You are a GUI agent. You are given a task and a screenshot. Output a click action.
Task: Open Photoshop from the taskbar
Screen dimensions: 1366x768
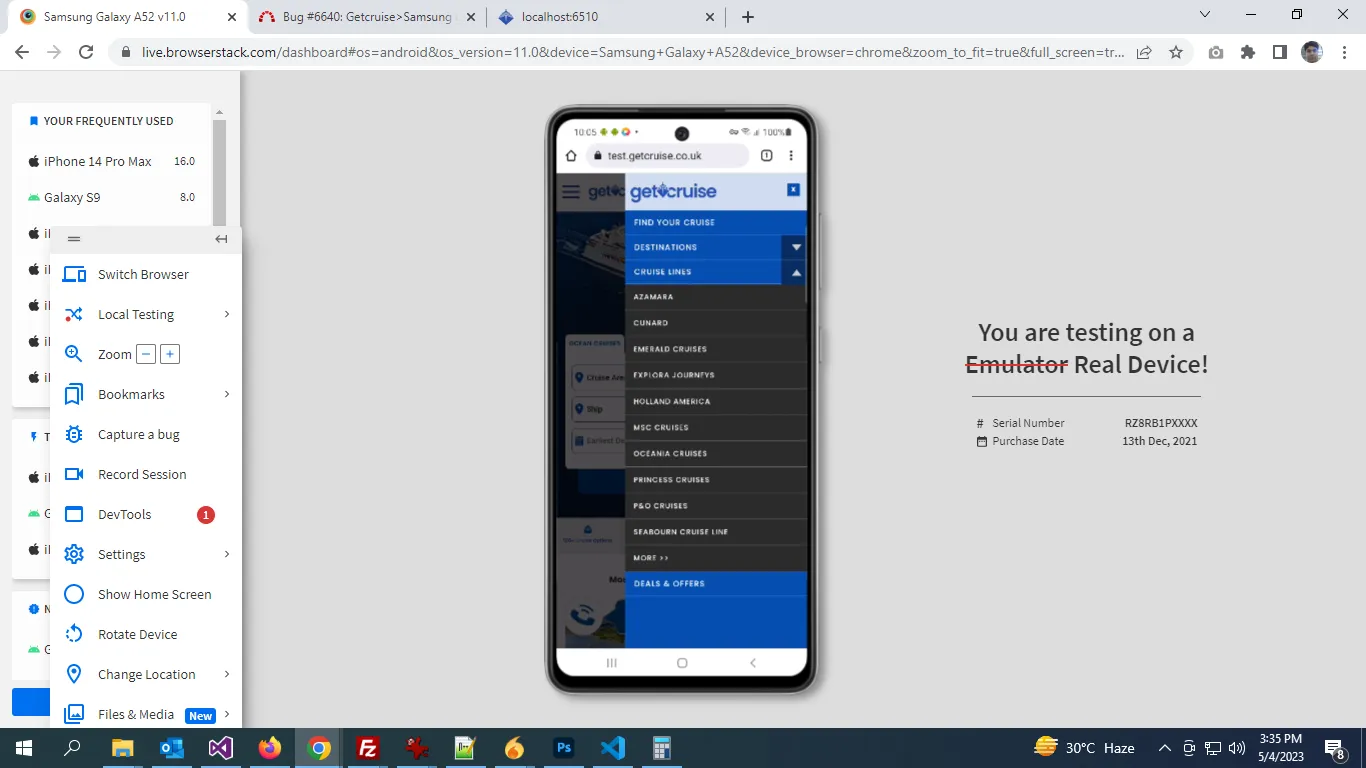pos(564,748)
